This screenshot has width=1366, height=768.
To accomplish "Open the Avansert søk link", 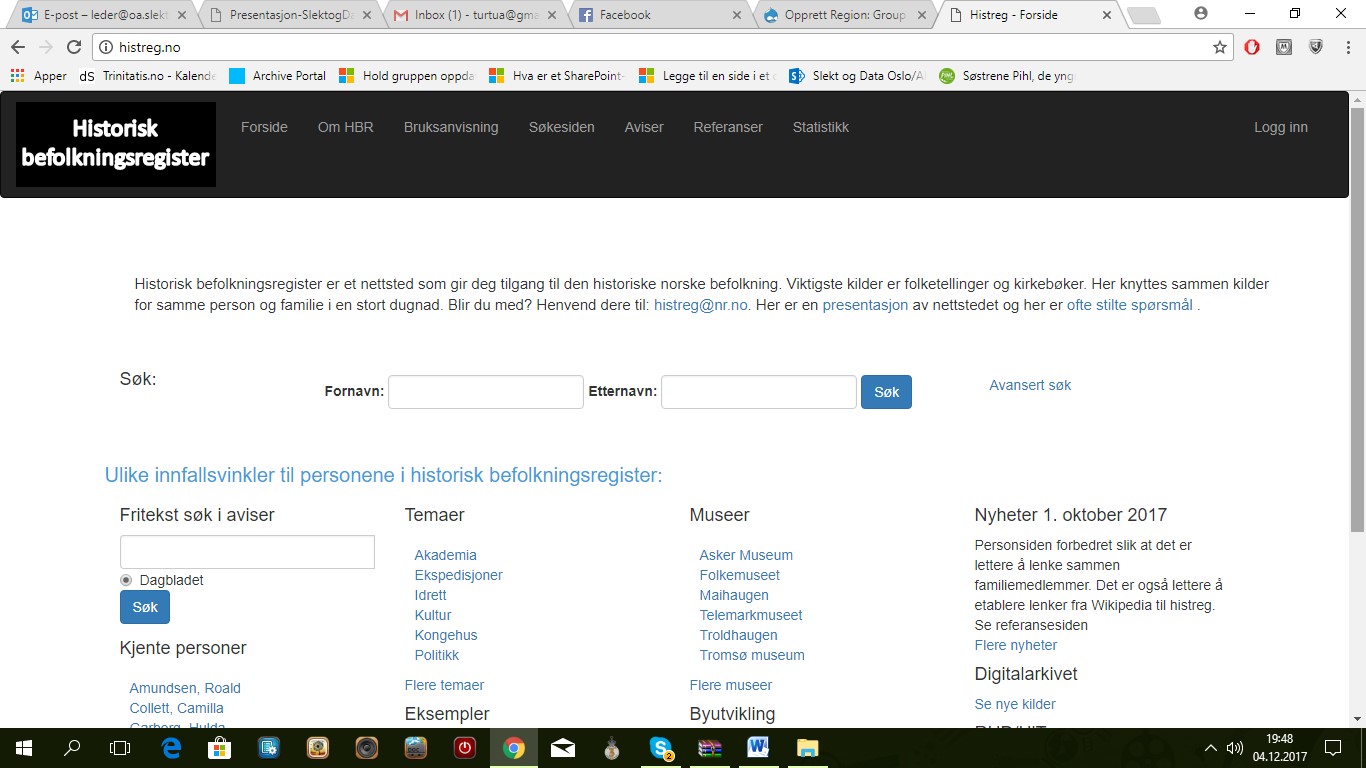I will [x=1030, y=384].
